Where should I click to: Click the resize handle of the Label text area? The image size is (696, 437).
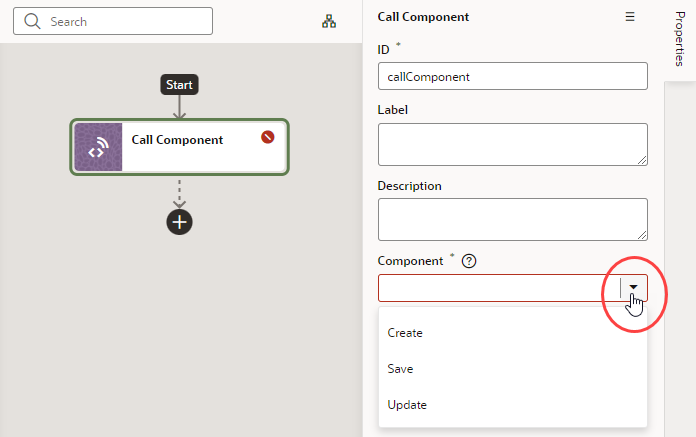click(x=642, y=160)
